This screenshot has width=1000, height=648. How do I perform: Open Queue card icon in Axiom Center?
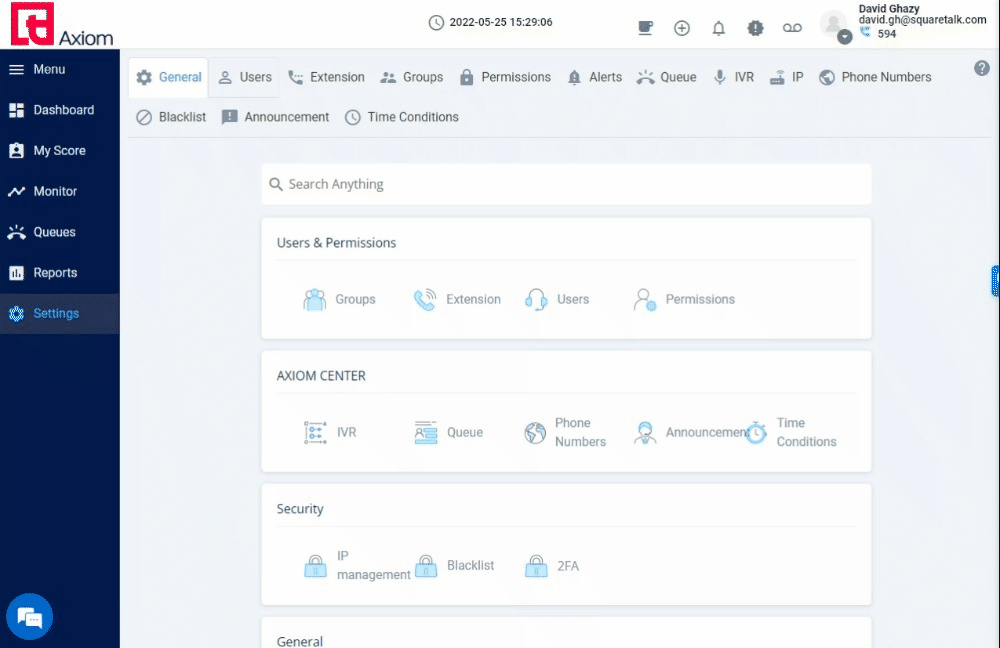click(x=425, y=432)
